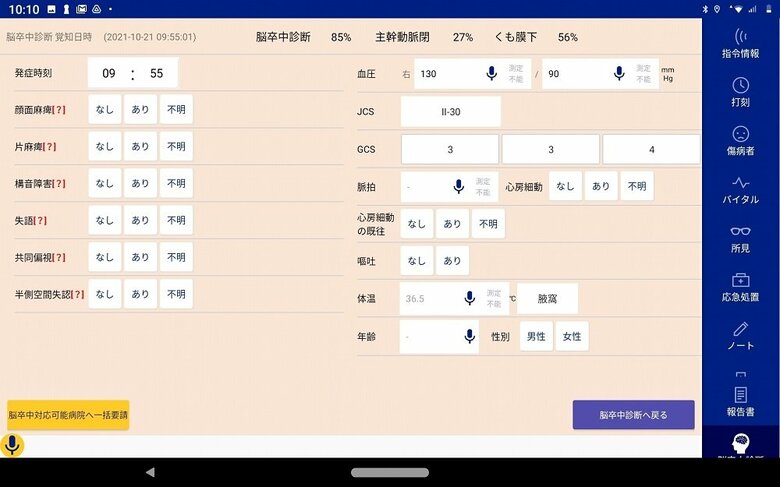Set 顔面麻痺 to あり
780x487 pixels.
pos(140,109)
